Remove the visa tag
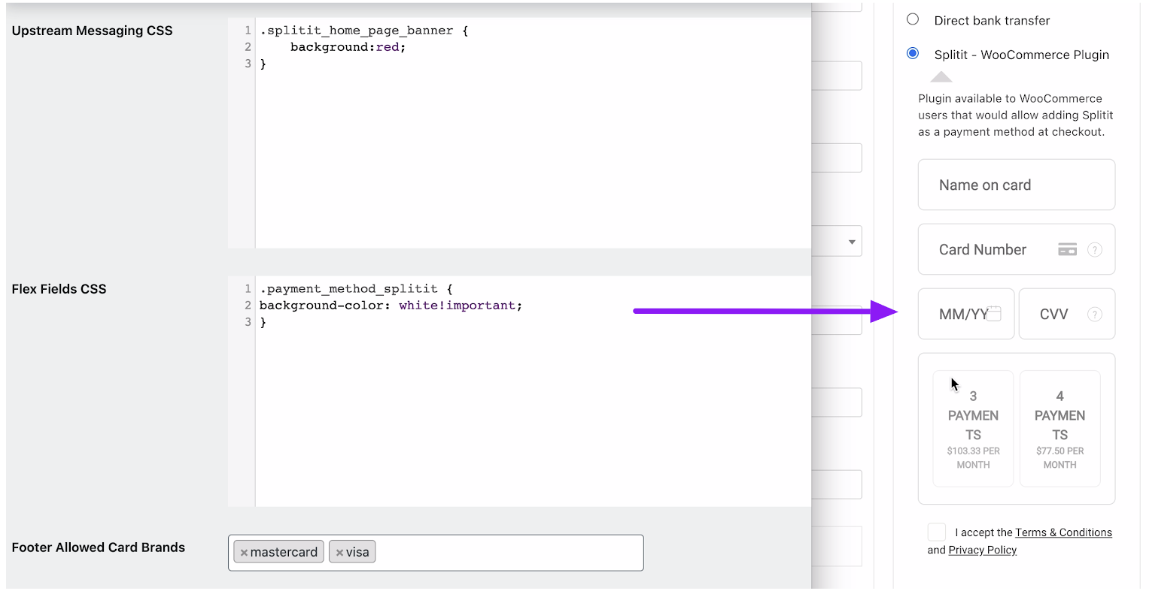Screen dimensions: 1150x612 tap(340, 553)
